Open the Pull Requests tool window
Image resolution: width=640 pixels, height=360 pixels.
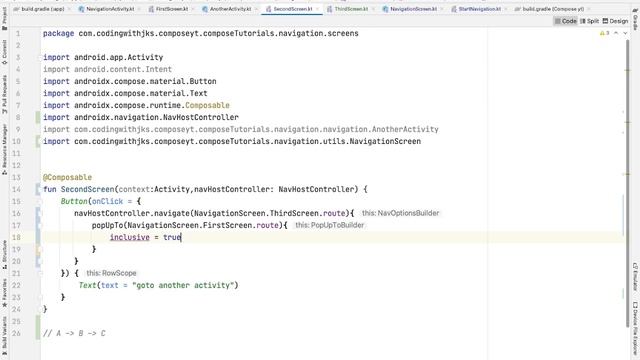click(x=4, y=94)
